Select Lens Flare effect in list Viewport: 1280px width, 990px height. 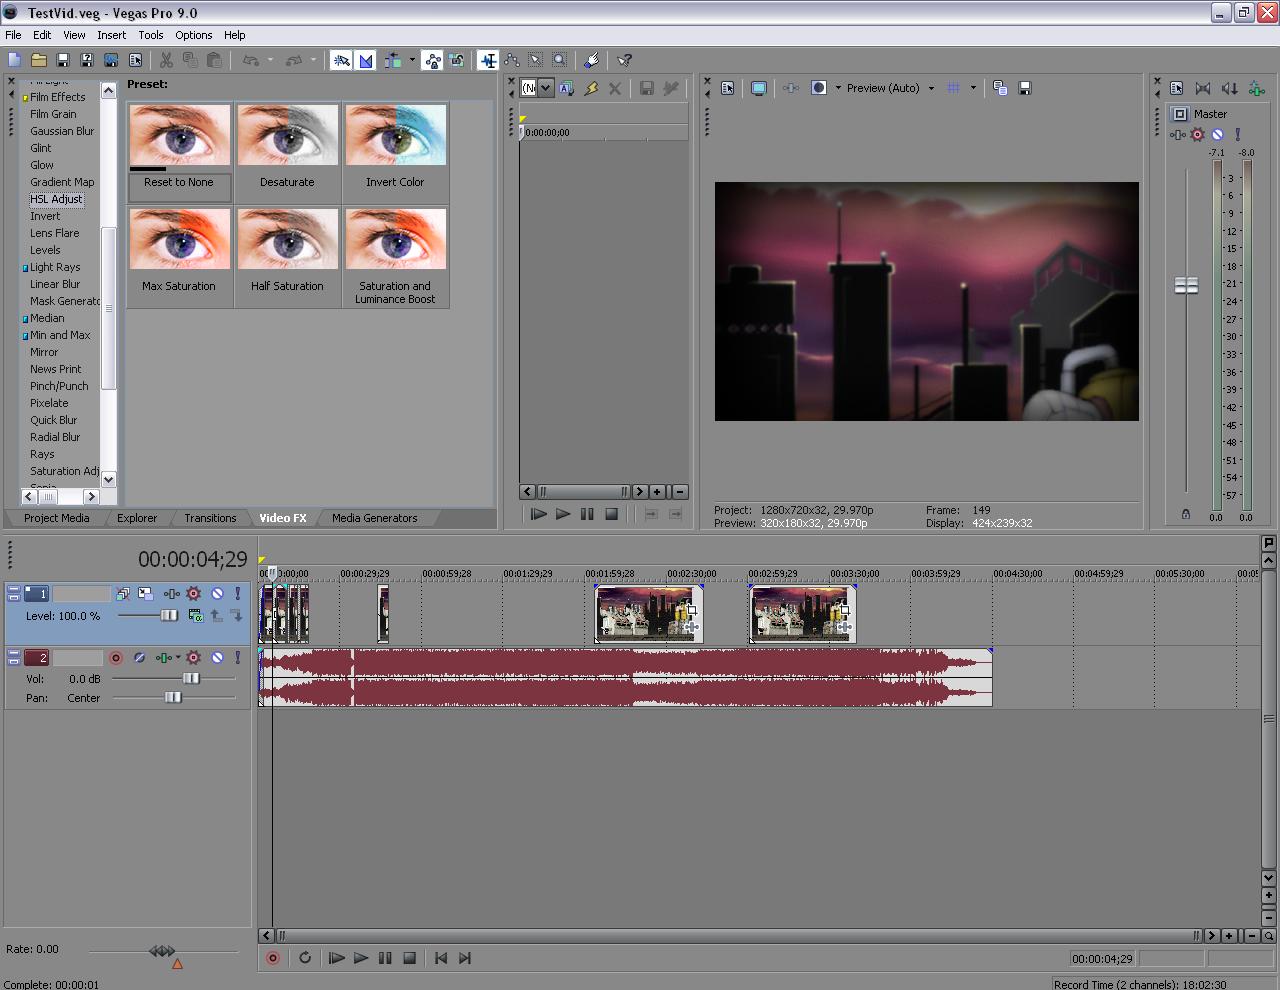(54, 233)
